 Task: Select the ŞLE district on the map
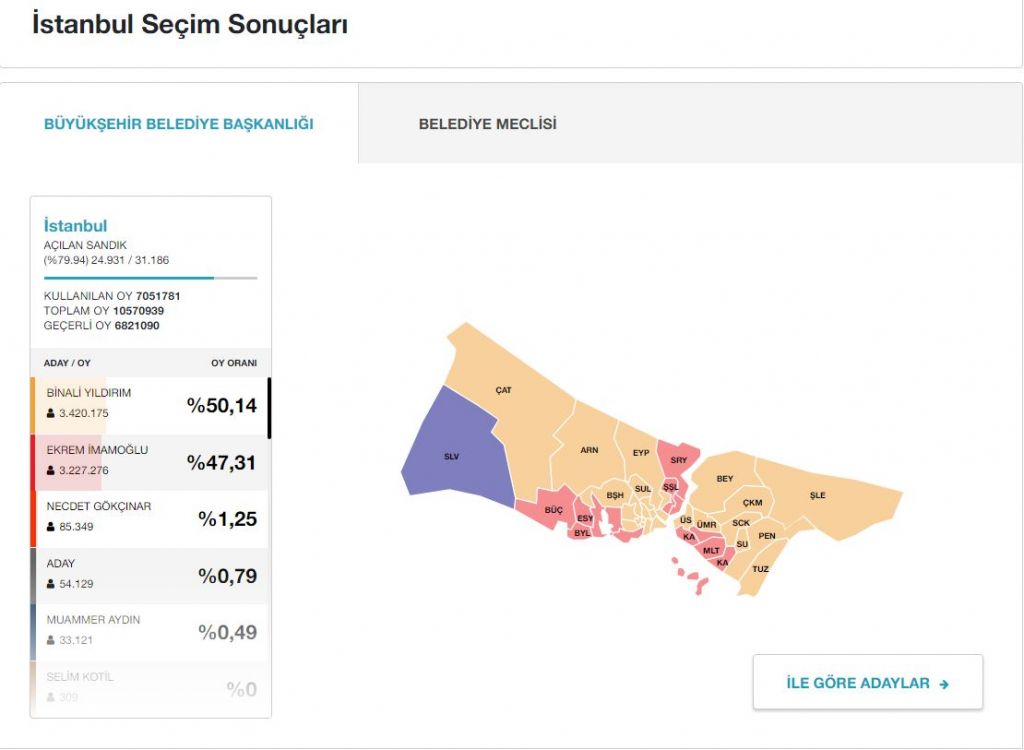point(818,495)
